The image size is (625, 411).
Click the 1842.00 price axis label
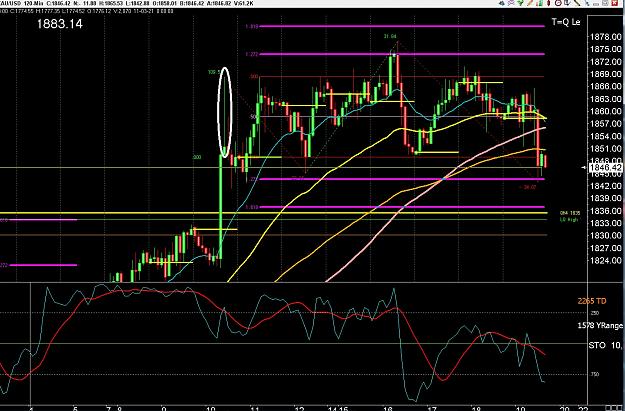click(605, 186)
